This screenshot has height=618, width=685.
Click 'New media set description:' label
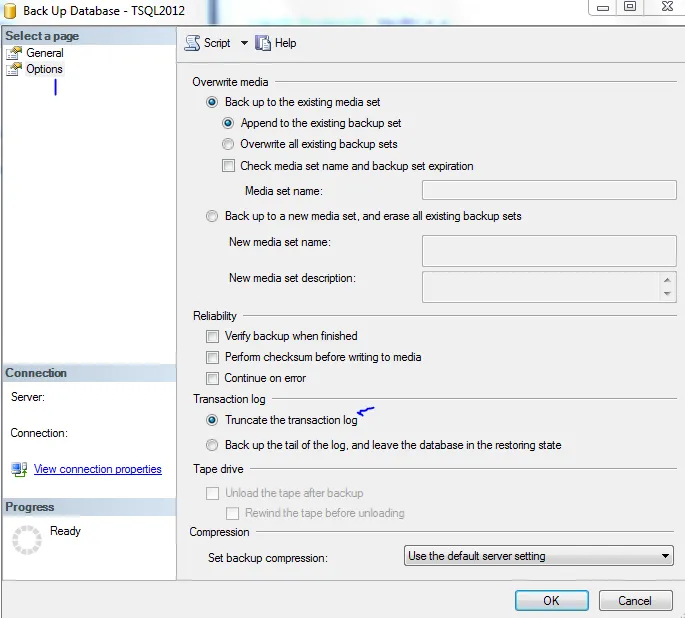(292, 278)
